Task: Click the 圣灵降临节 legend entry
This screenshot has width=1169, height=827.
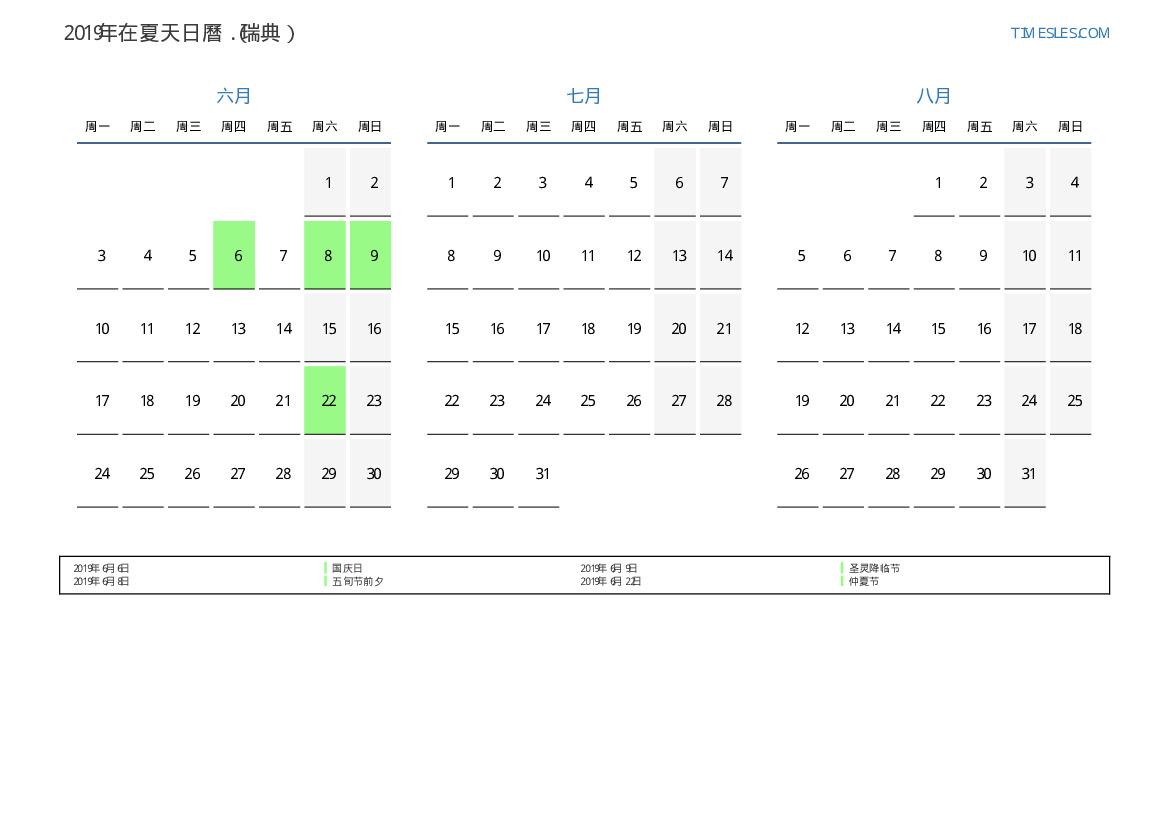Action: tap(874, 568)
